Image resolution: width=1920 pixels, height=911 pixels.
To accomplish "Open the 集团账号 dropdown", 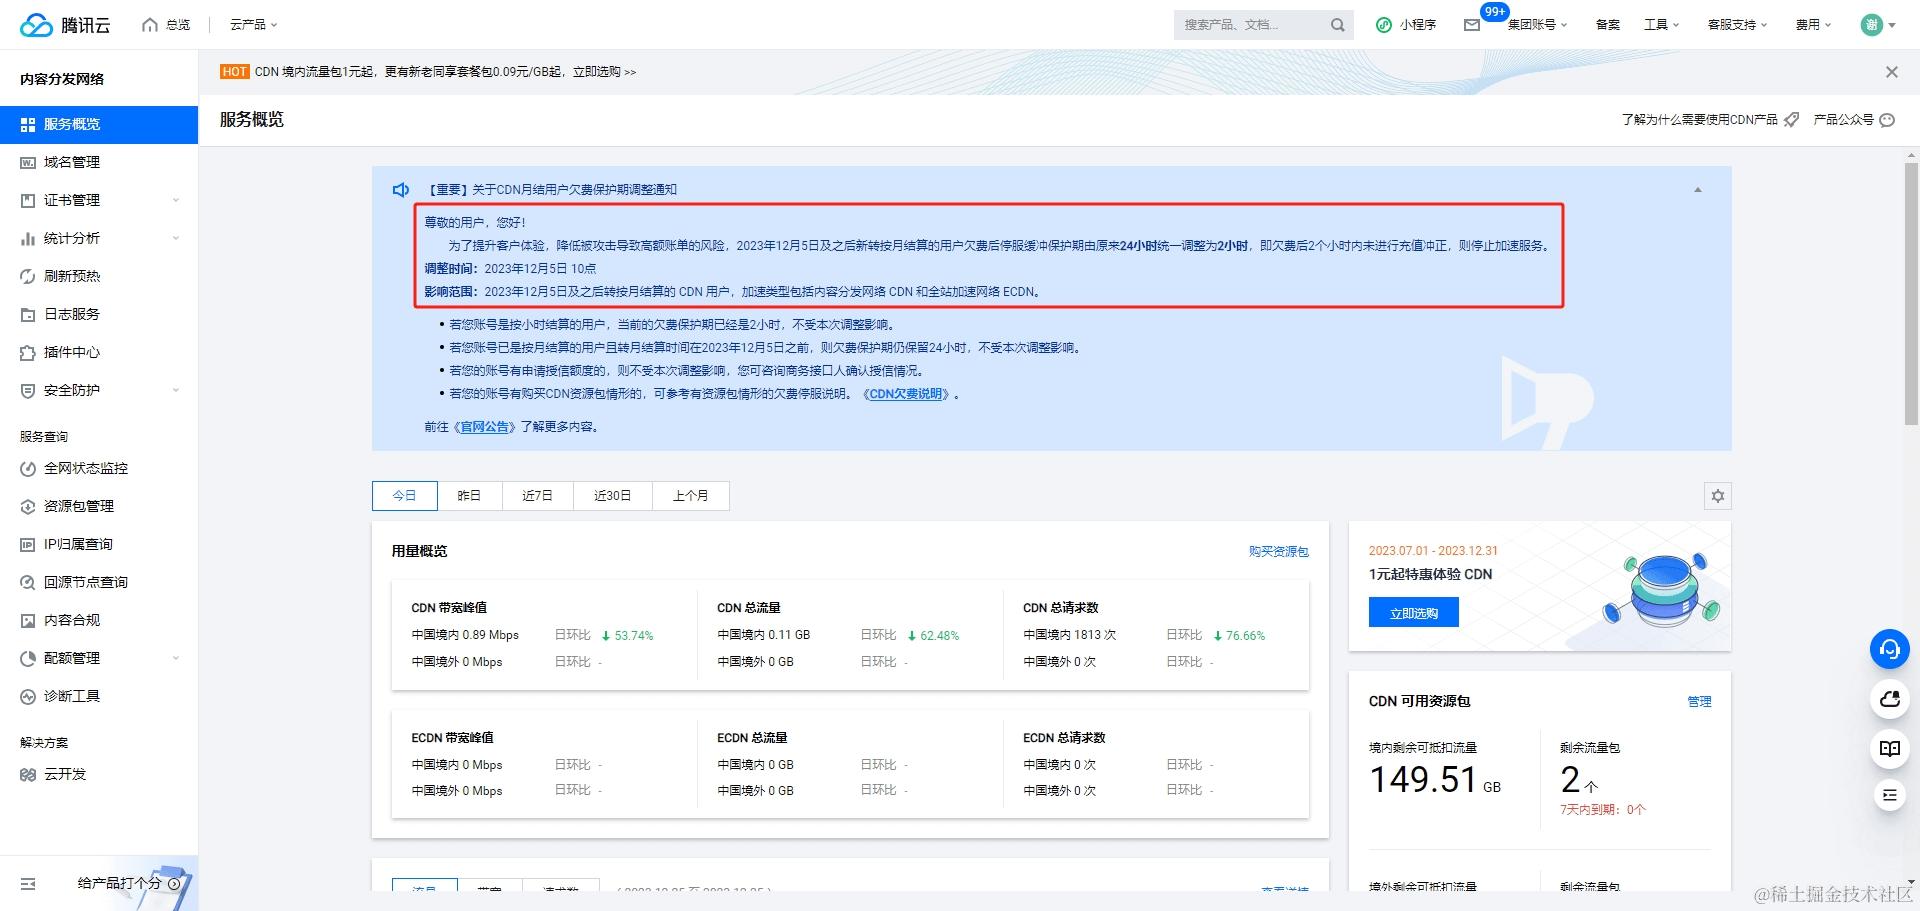I will [1537, 25].
